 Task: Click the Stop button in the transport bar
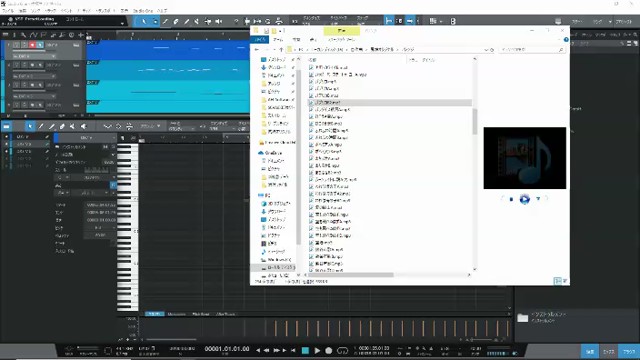point(305,350)
